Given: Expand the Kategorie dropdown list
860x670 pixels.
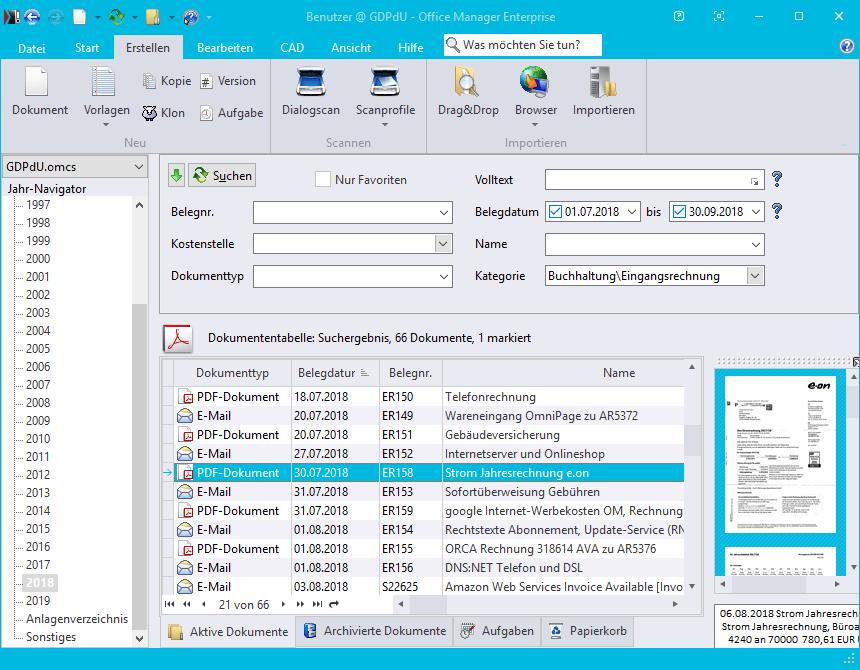Looking at the screenshot, I should [755, 276].
